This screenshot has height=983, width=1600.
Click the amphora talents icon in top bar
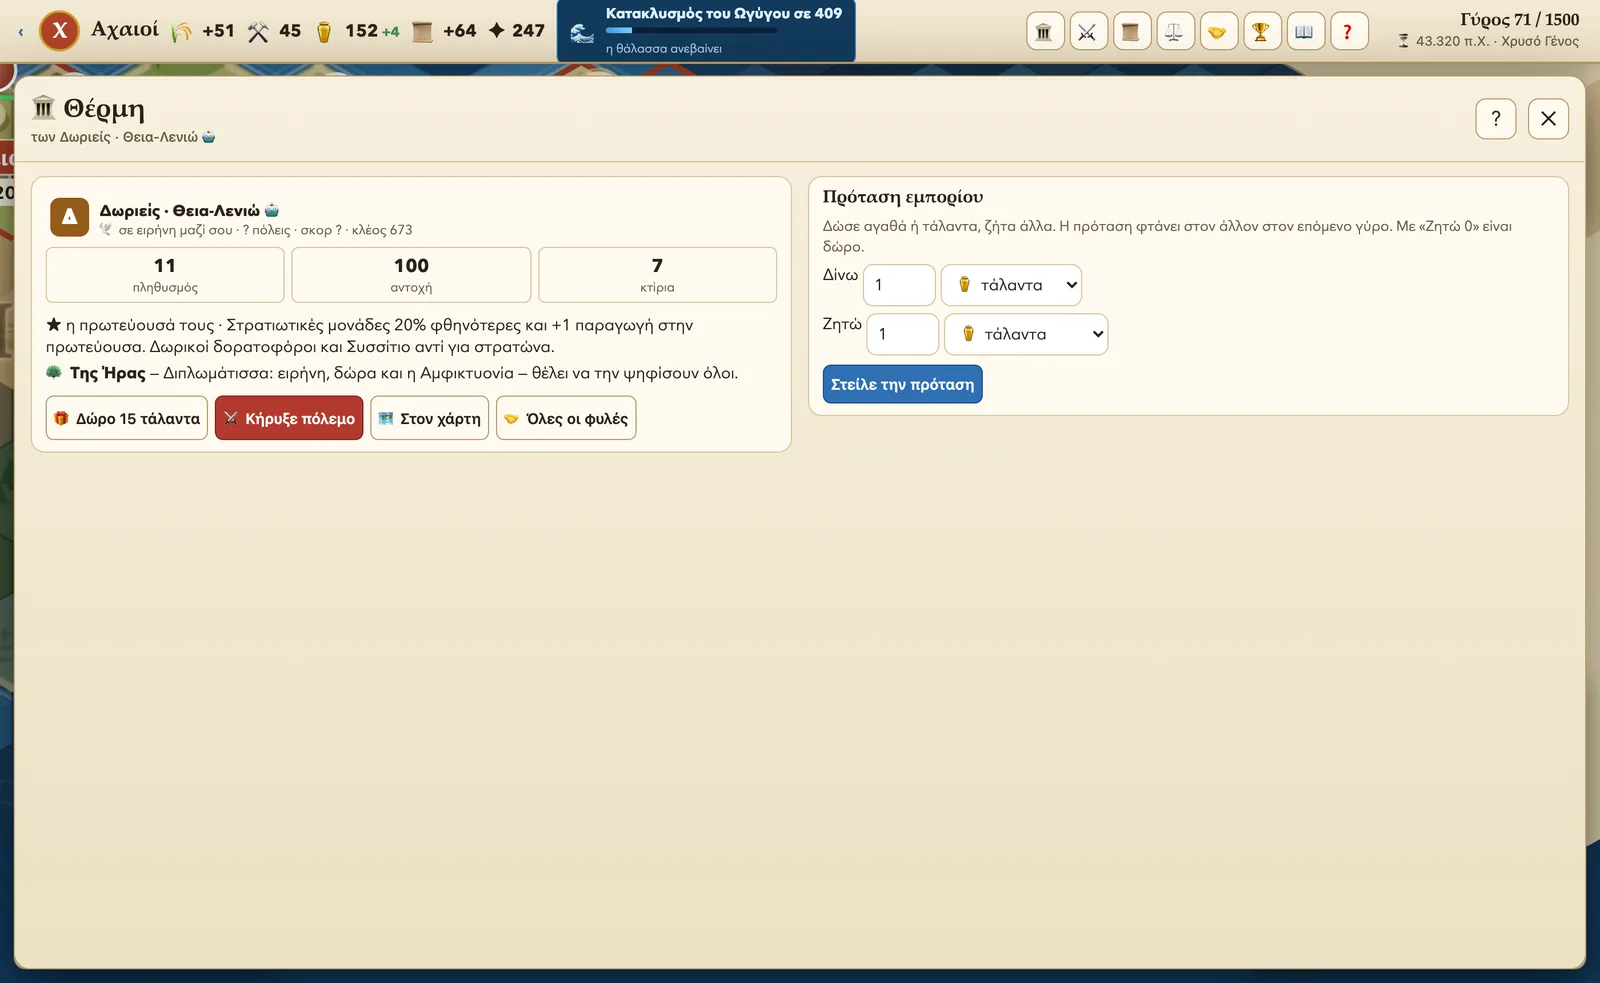(324, 32)
